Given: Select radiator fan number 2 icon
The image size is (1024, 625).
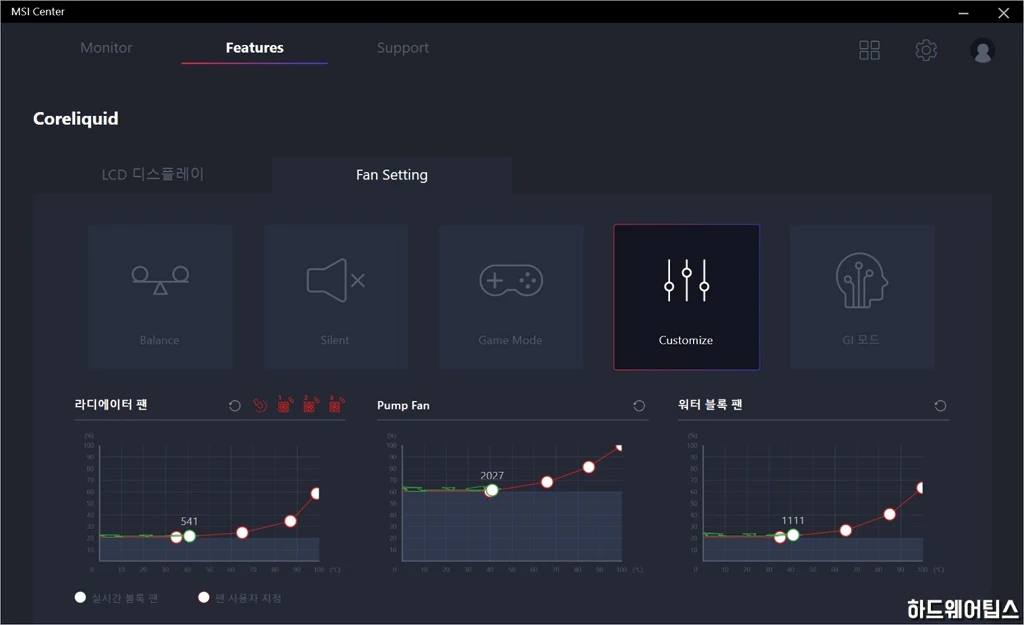Looking at the screenshot, I should point(310,404).
